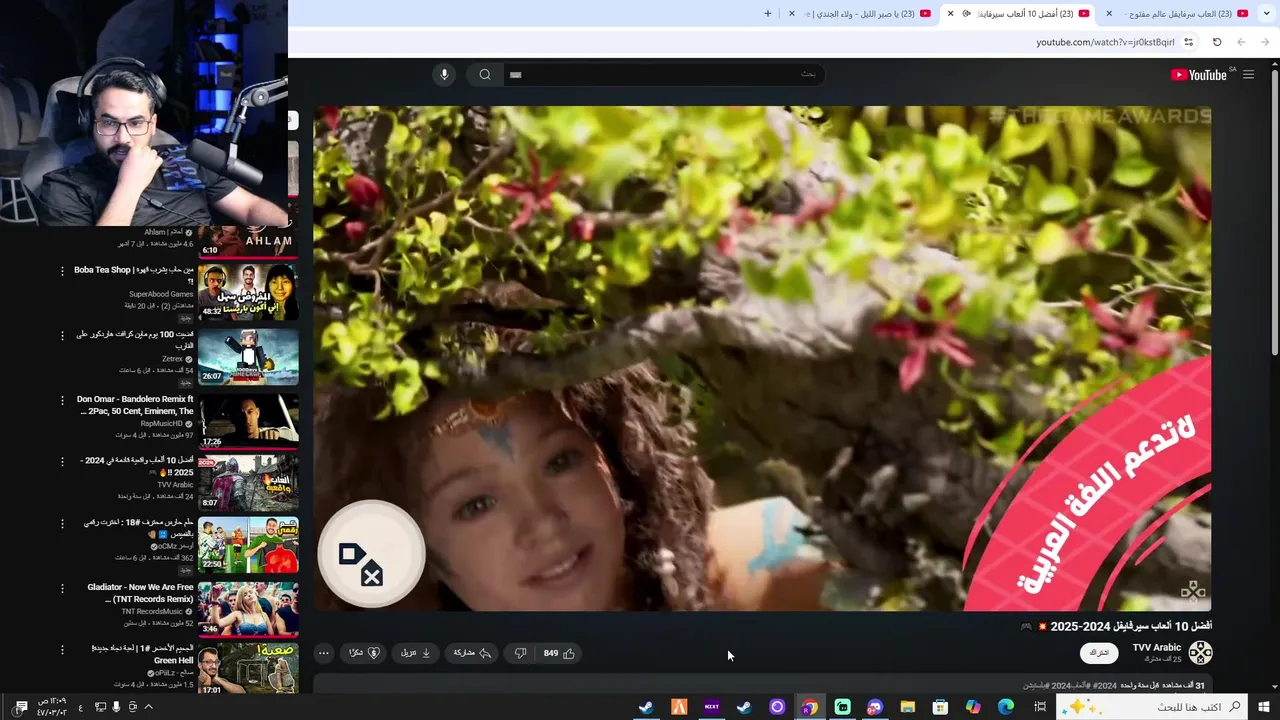The height and width of the screenshot is (720, 1280).
Task: Go forward with browser forward arrow
Action: tap(1241, 42)
